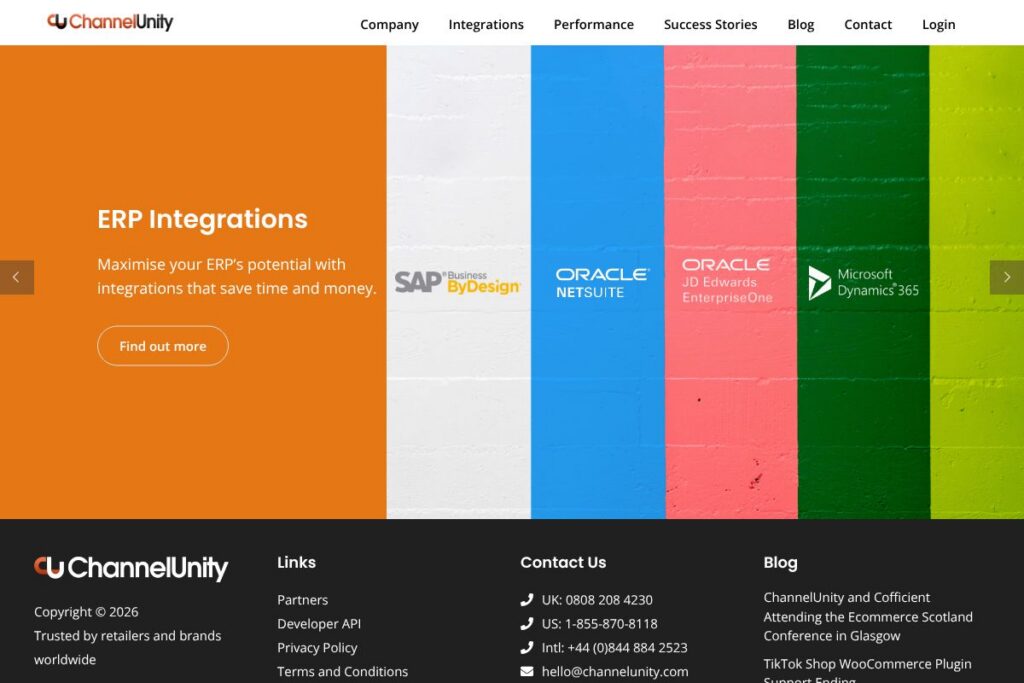
Task: Go to the previous slide arrow
Action: 16,277
